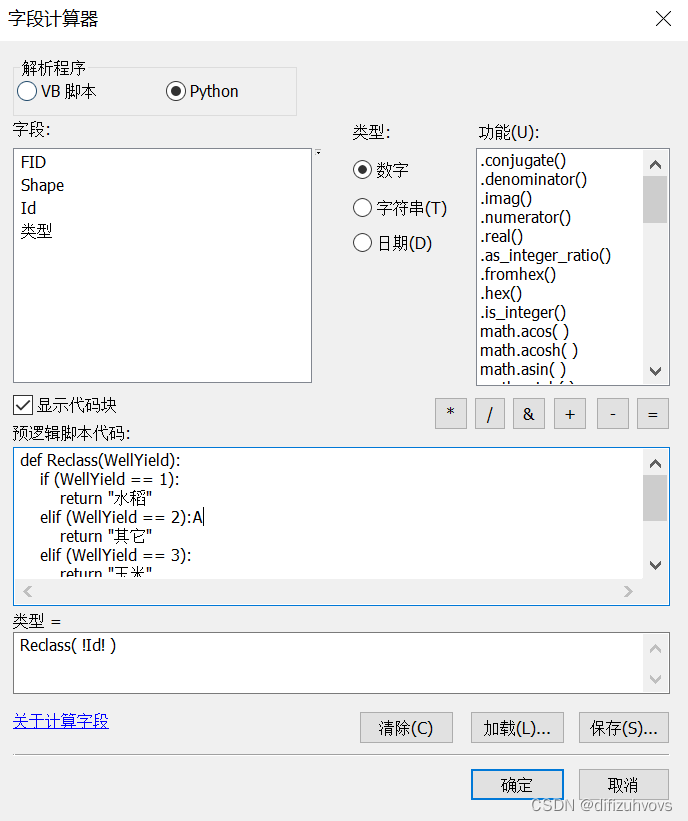Insert the plus + operator
Image resolution: width=688 pixels, height=821 pixels.
pyautogui.click(x=570, y=414)
